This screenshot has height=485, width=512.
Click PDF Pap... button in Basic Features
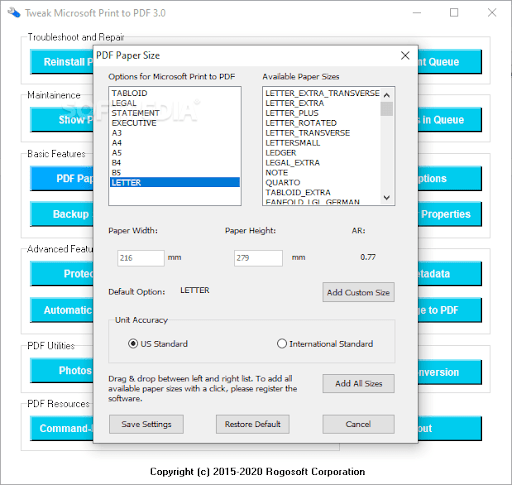point(62,178)
